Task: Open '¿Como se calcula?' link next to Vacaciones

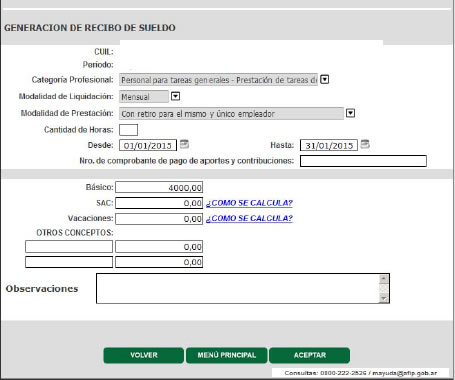Action: [249, 218]
